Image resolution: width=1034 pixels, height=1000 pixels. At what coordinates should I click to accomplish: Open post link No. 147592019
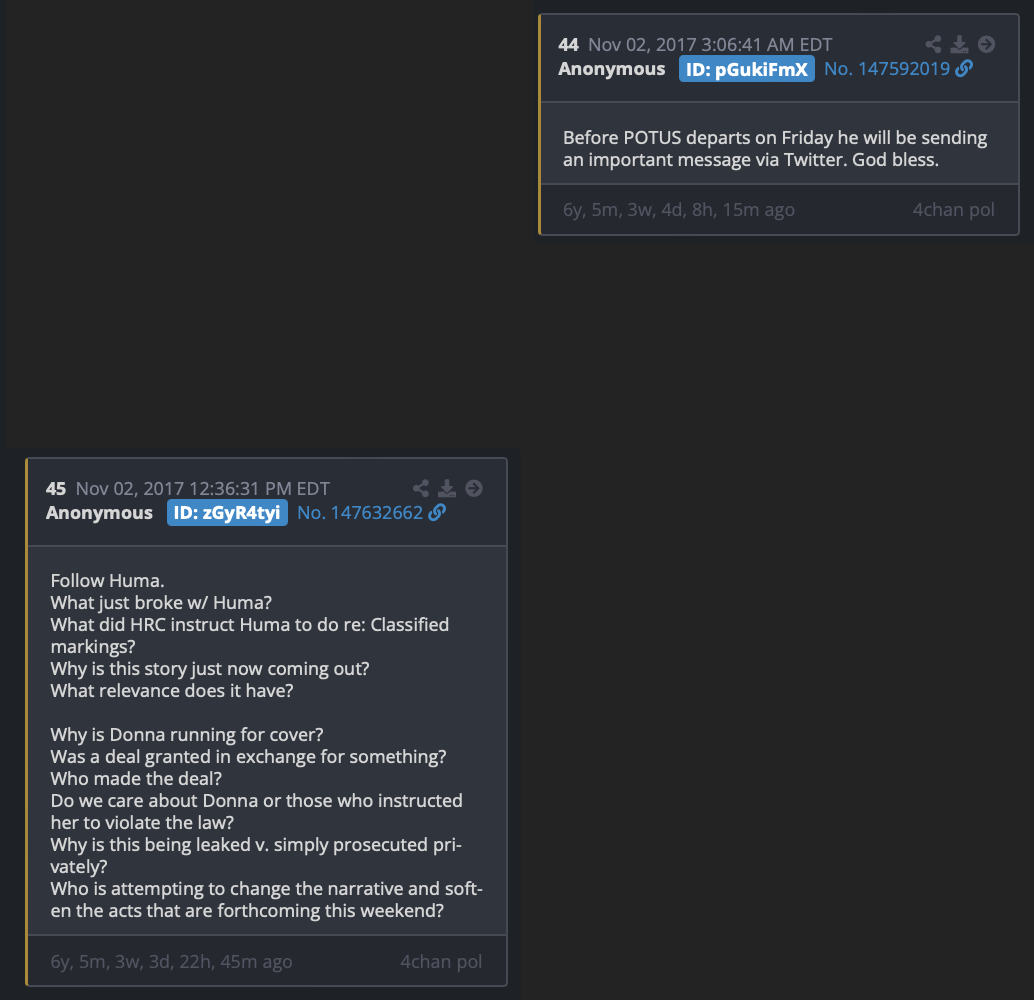pyautogui.click(x=887, y=69)
